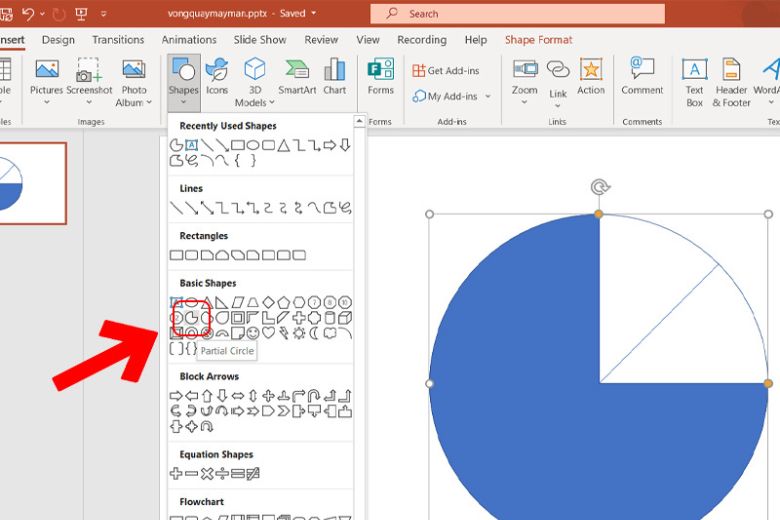Viewport: 780px width, 520px height.
Task: Select the Division Sign equation shape
Action: coord(222,474)
